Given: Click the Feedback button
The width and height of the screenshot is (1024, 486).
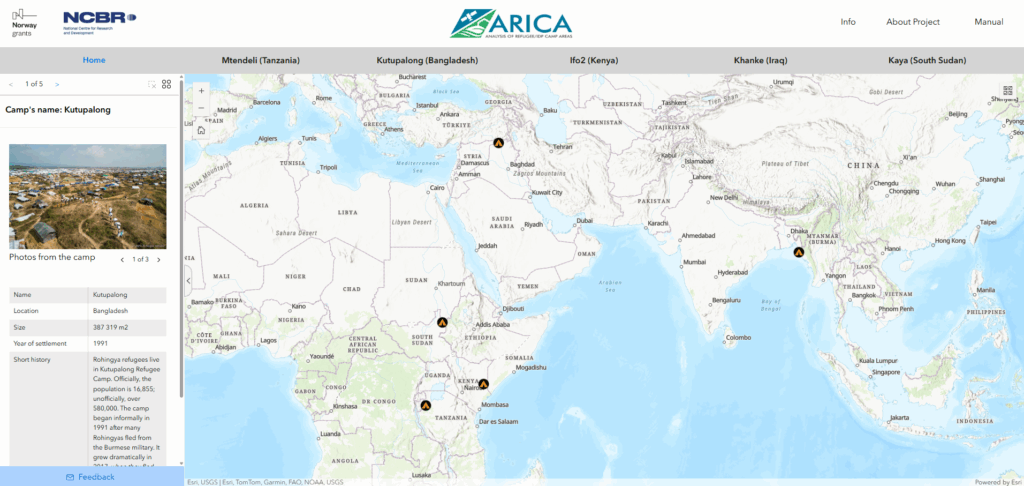Looking at the screenshot, I should click(x=90, y=477).
